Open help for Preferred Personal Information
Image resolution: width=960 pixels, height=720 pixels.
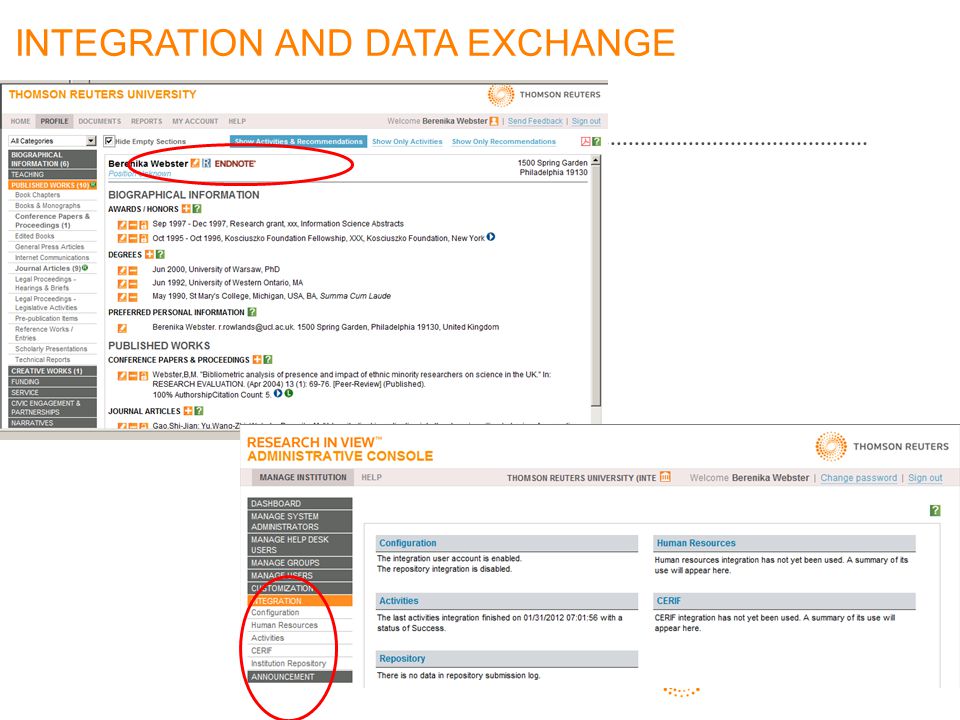point(252,312)
